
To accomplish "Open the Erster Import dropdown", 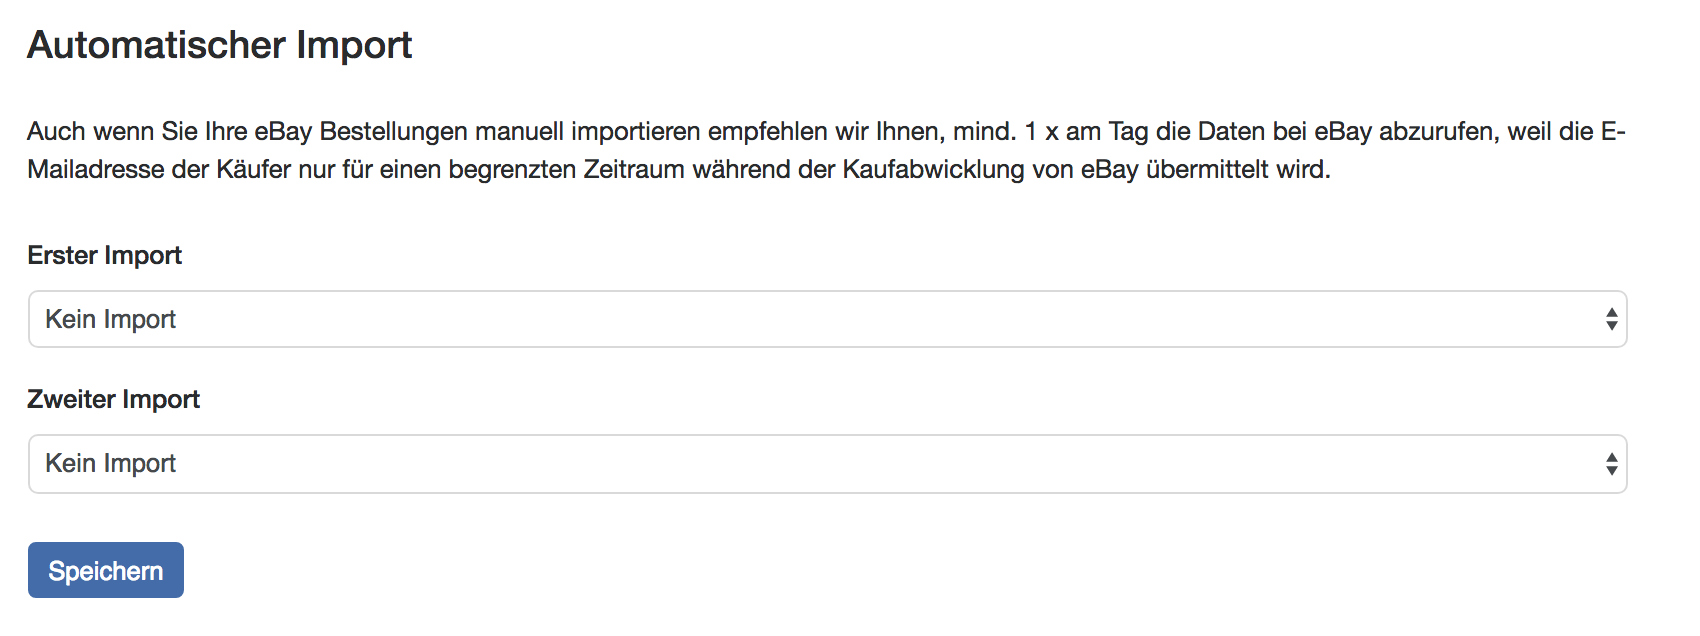I will click(x=826, y=319).
